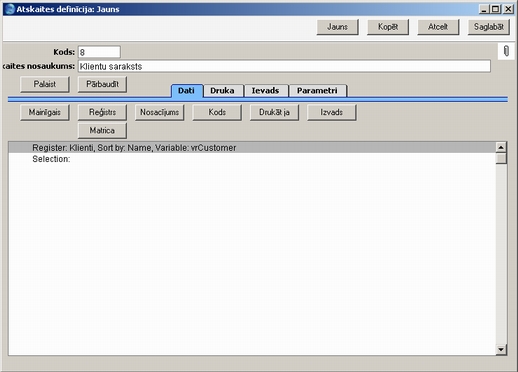Click the scrollbar down arrow

[x=501, y=349]
